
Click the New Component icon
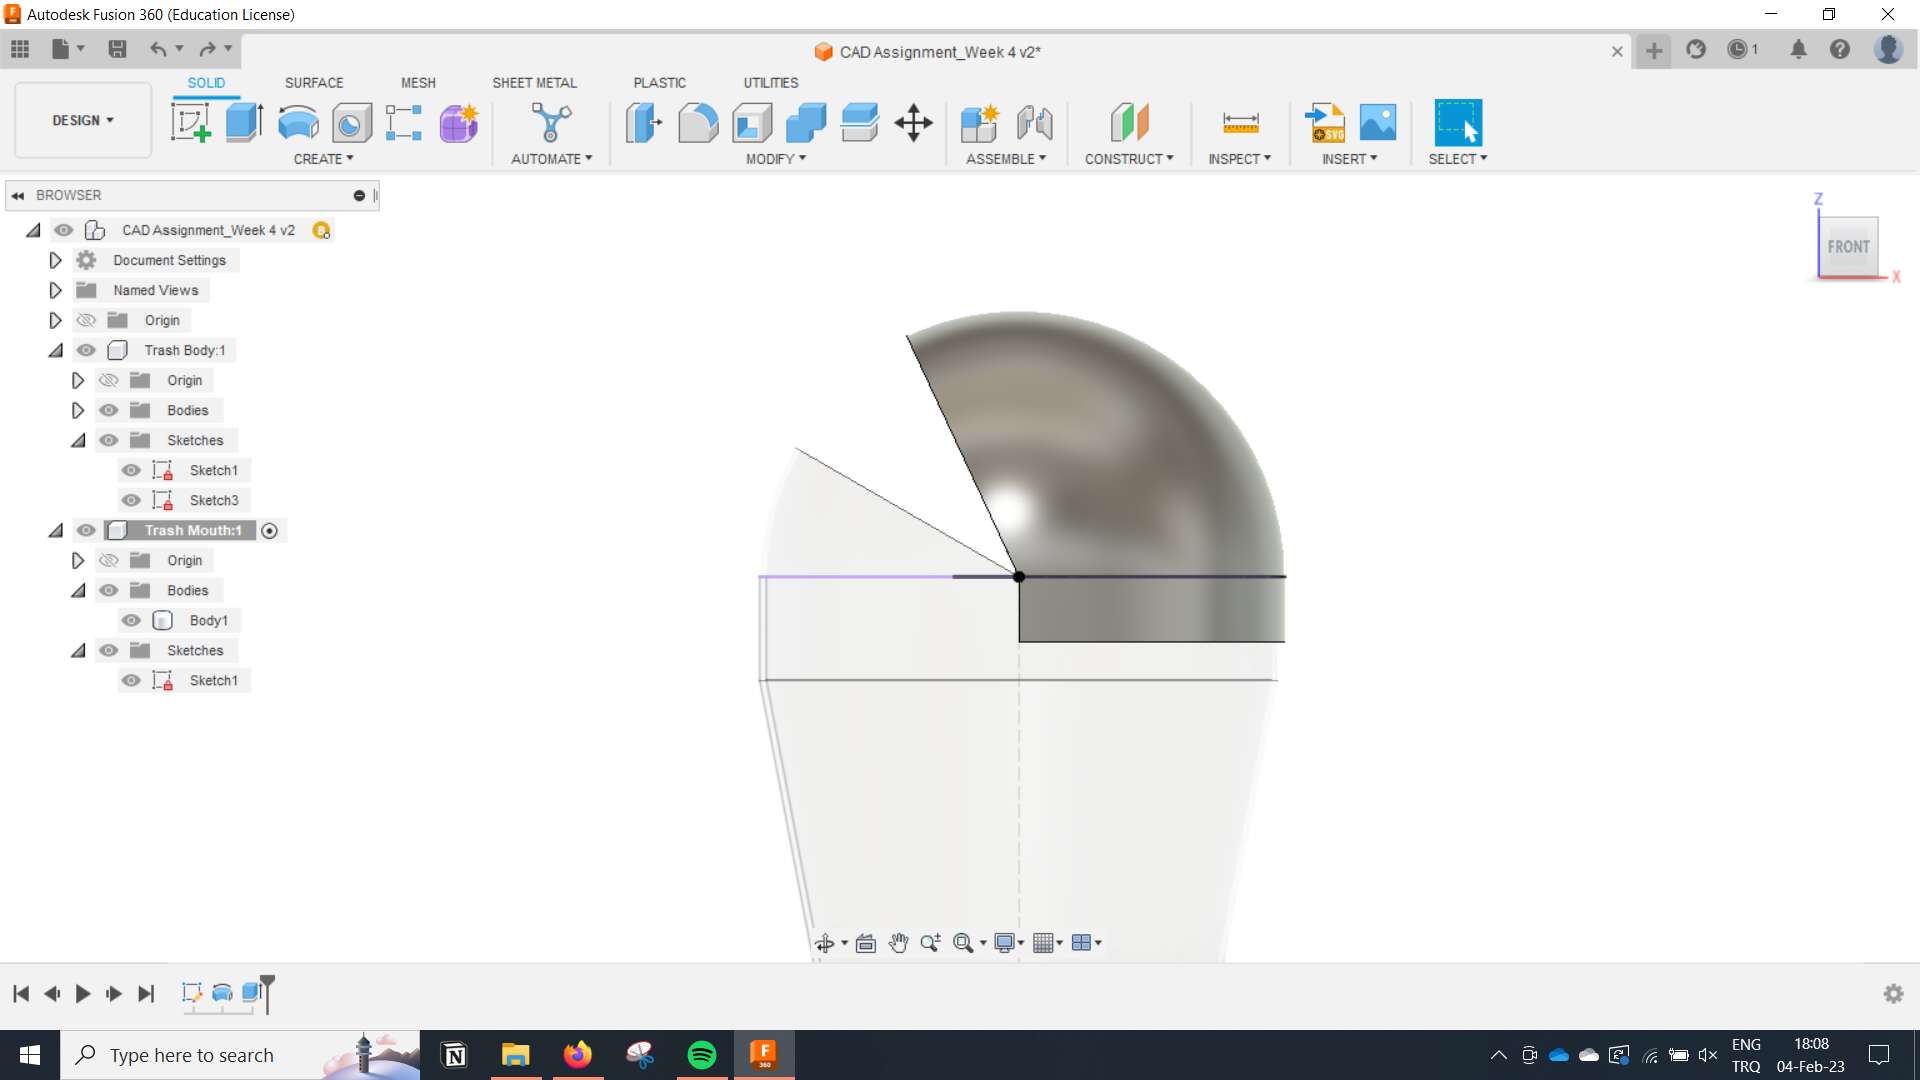pyautogui.click(x=979, y=123)
